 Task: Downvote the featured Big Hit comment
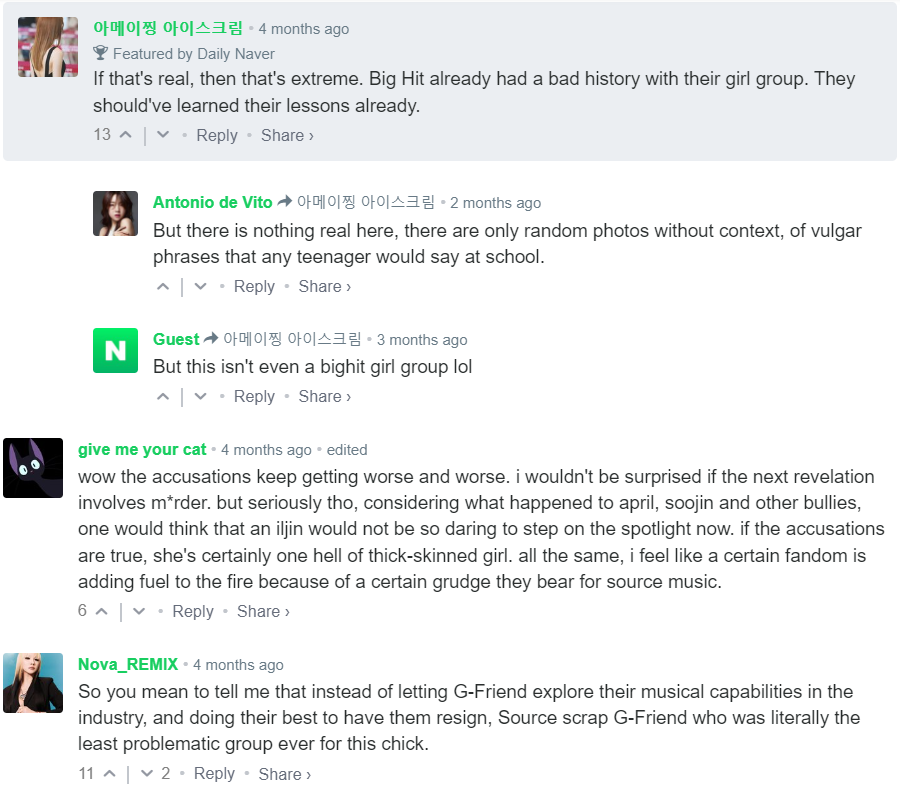pos(163,135)
